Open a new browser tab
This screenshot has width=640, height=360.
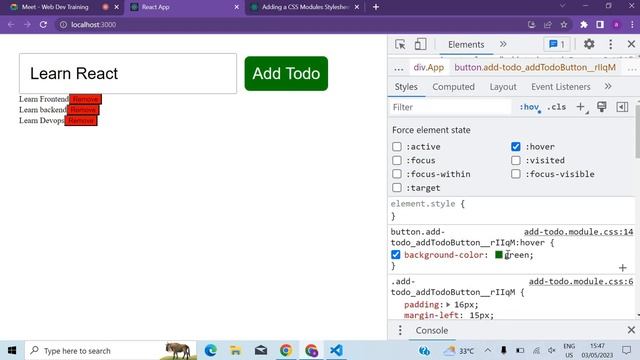point(376,7)
